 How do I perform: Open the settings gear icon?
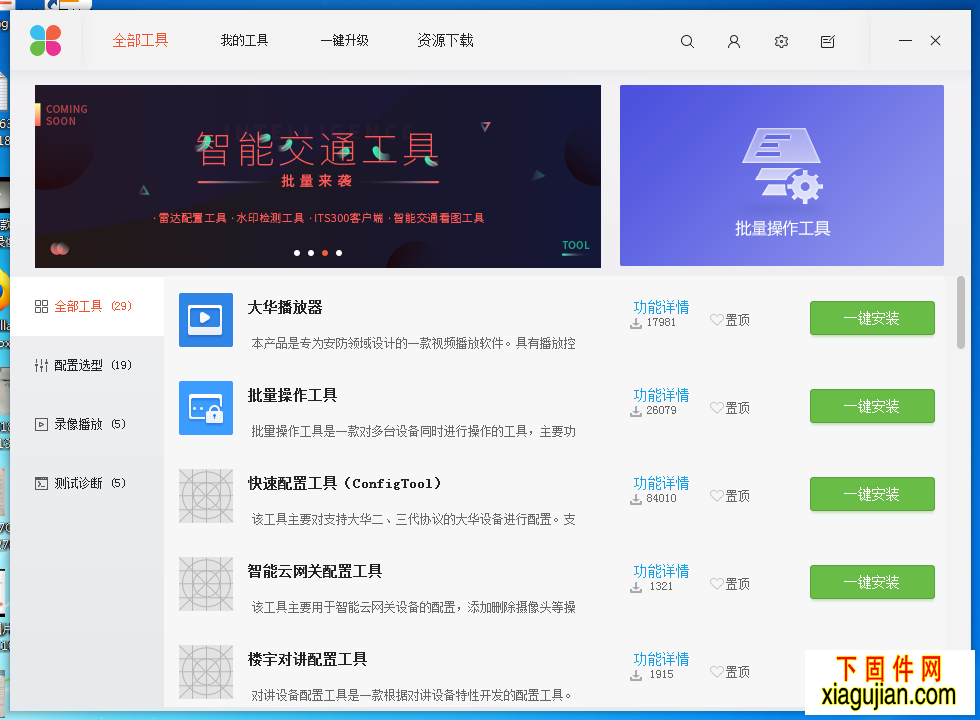pos(781,42)
